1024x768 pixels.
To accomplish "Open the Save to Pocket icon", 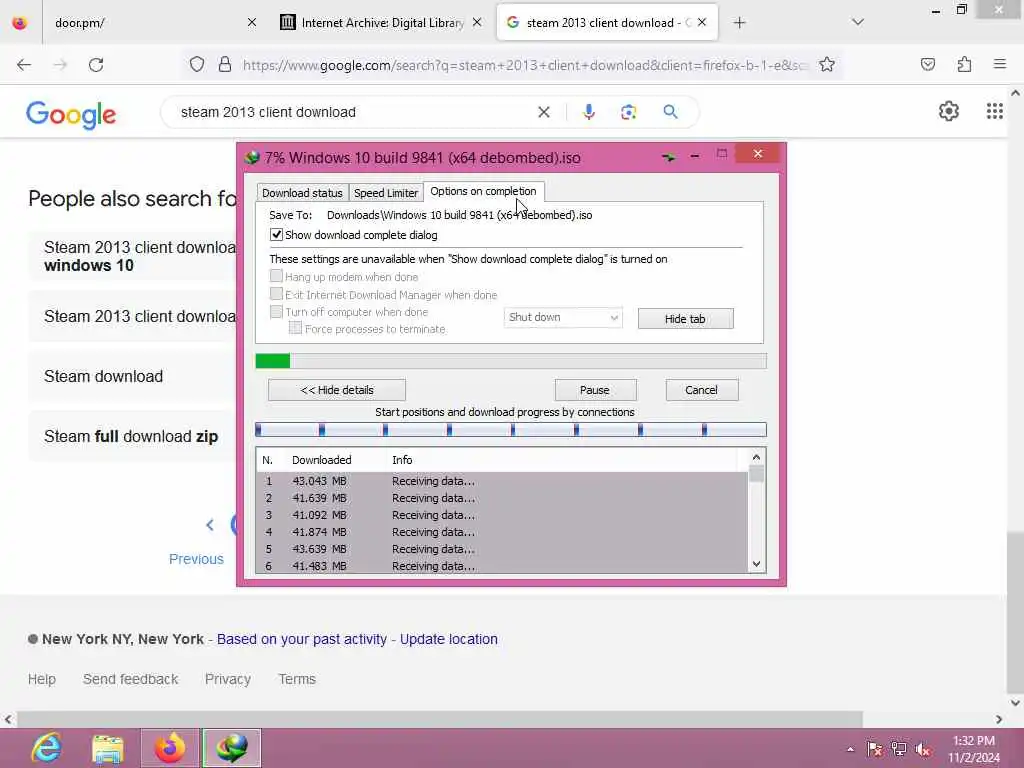I will (x=927, y=65).
